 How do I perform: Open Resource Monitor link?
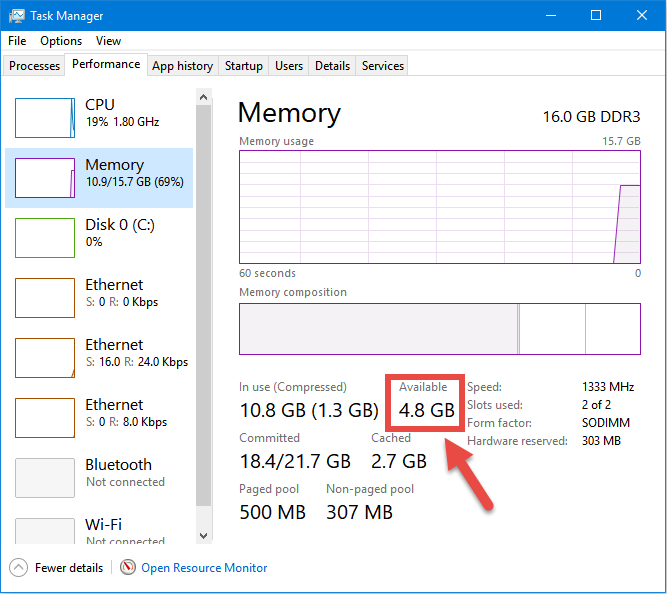pyautogui.click(x=204, y=568)
